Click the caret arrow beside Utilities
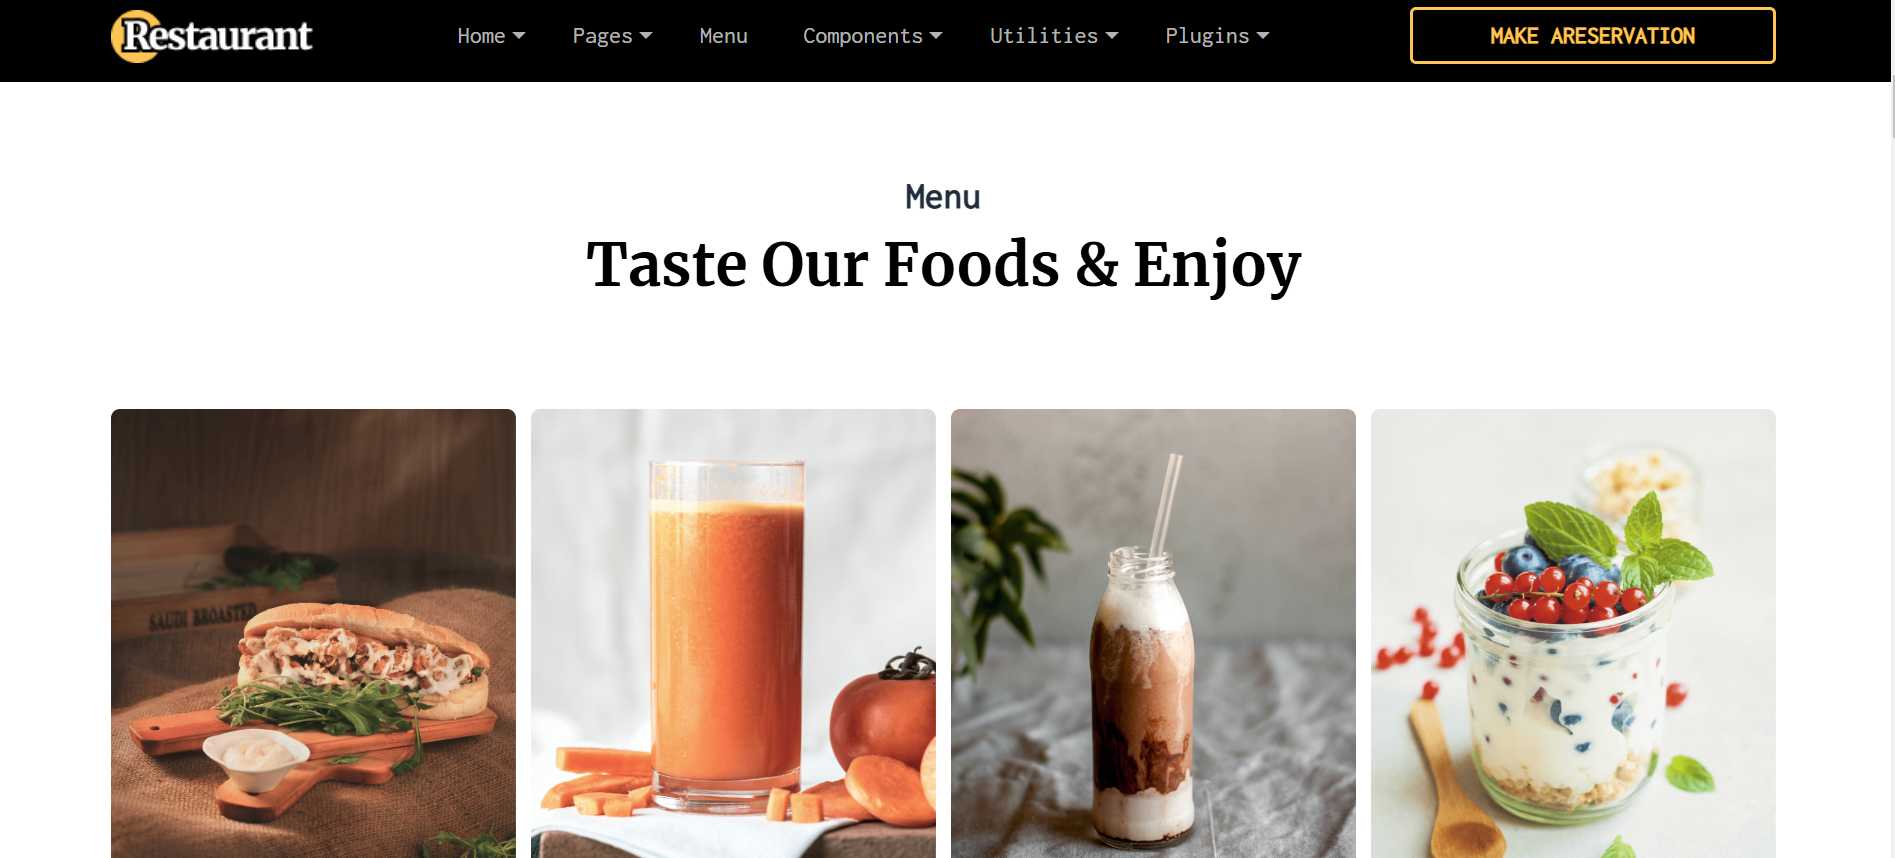Viewport: 1895px width, 858px height. click(x=1112, y=36)
